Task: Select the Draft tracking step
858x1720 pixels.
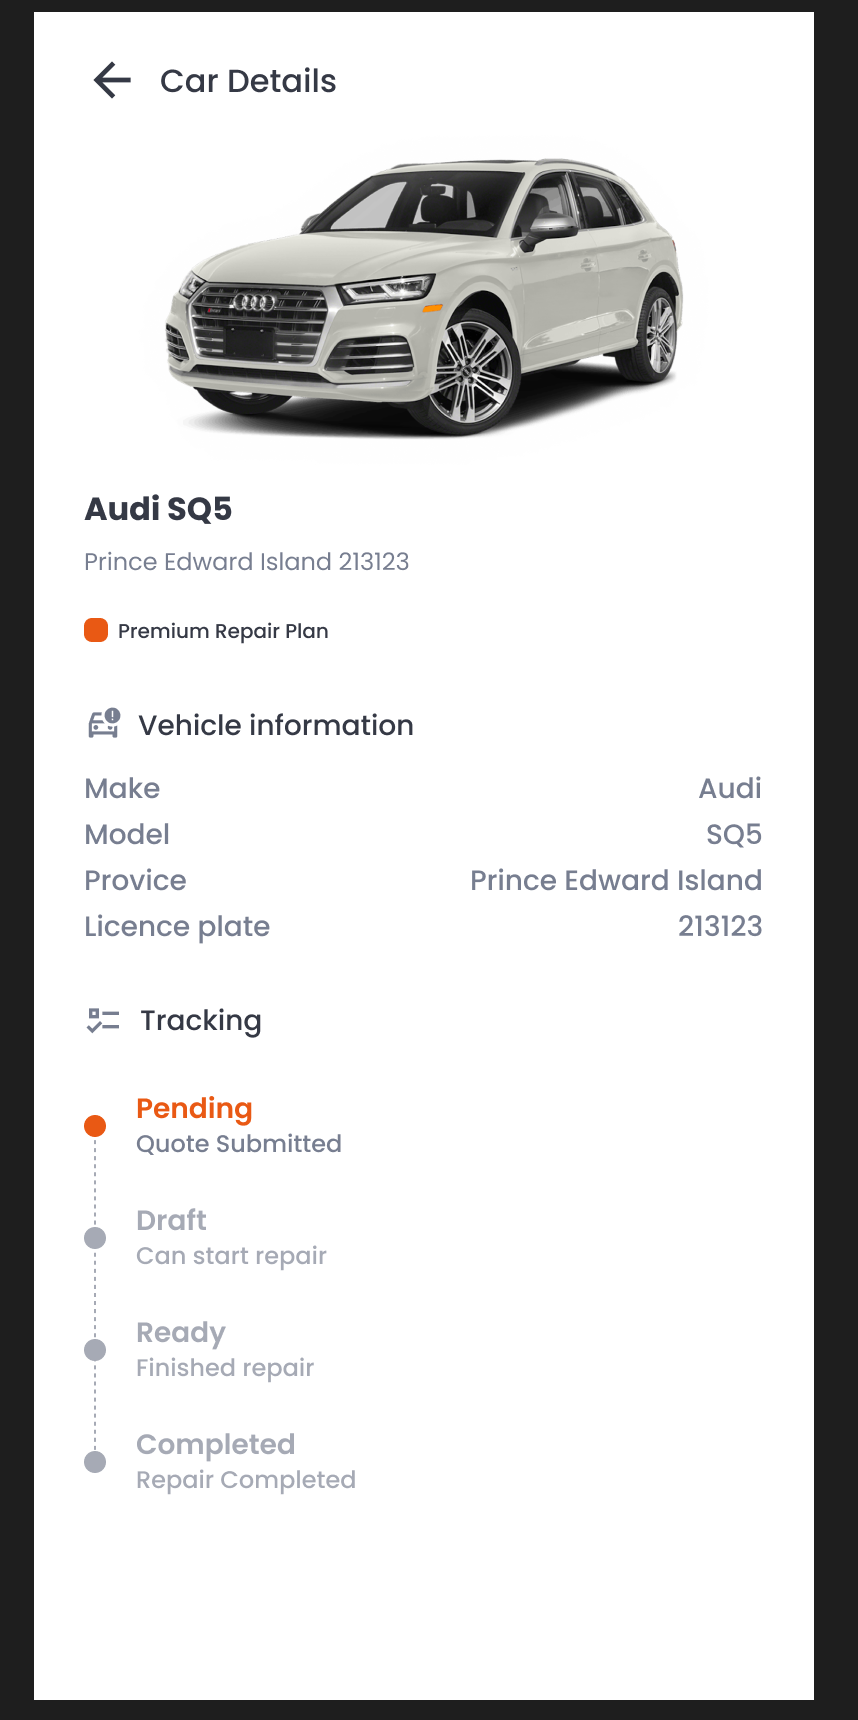Action: pyautogui.click(x=170, y=1220)
